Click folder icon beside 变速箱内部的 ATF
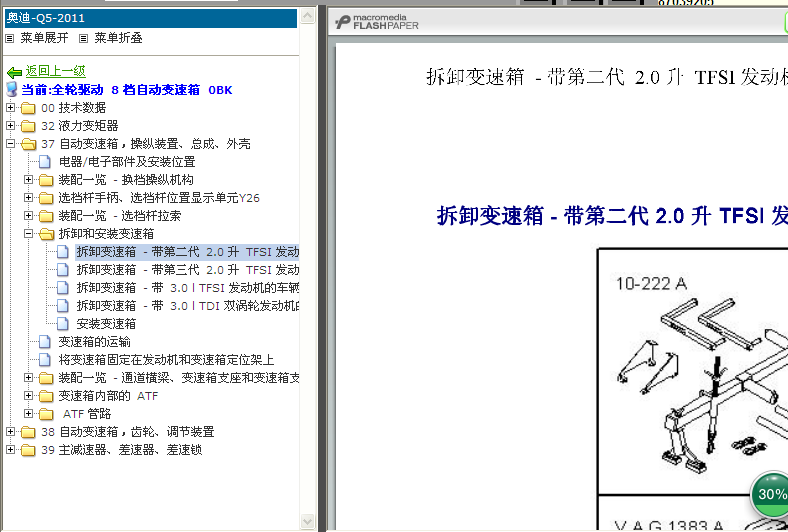 (46, 396)
